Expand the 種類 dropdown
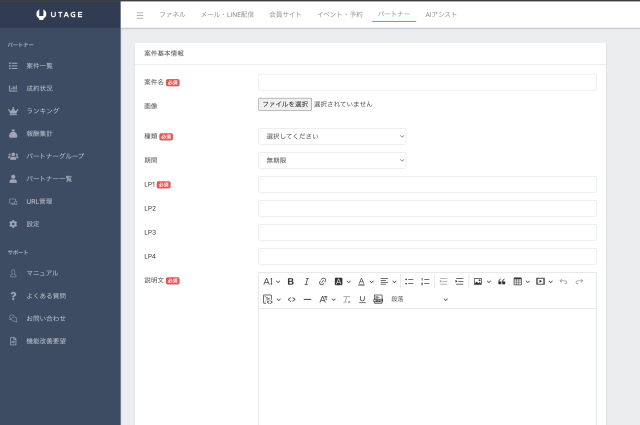The image size is (640, 425). (332, 136)
